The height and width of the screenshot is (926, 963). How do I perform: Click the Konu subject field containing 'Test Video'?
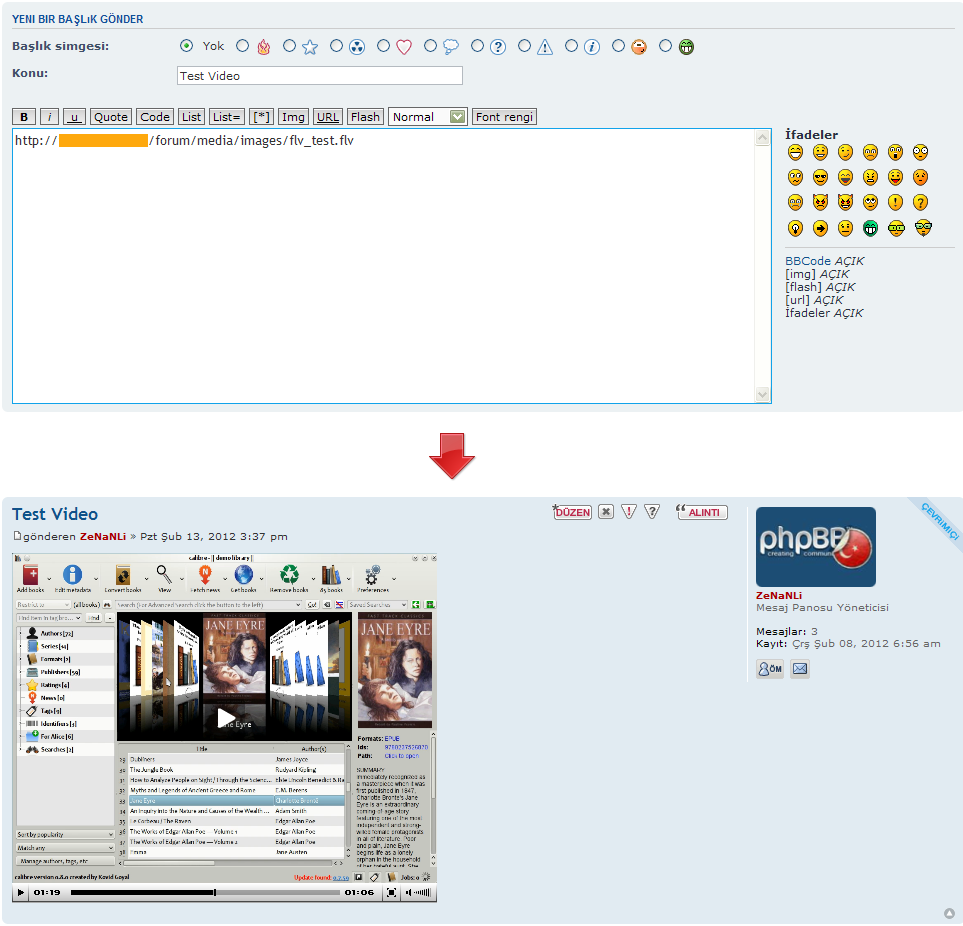point(319,76)
